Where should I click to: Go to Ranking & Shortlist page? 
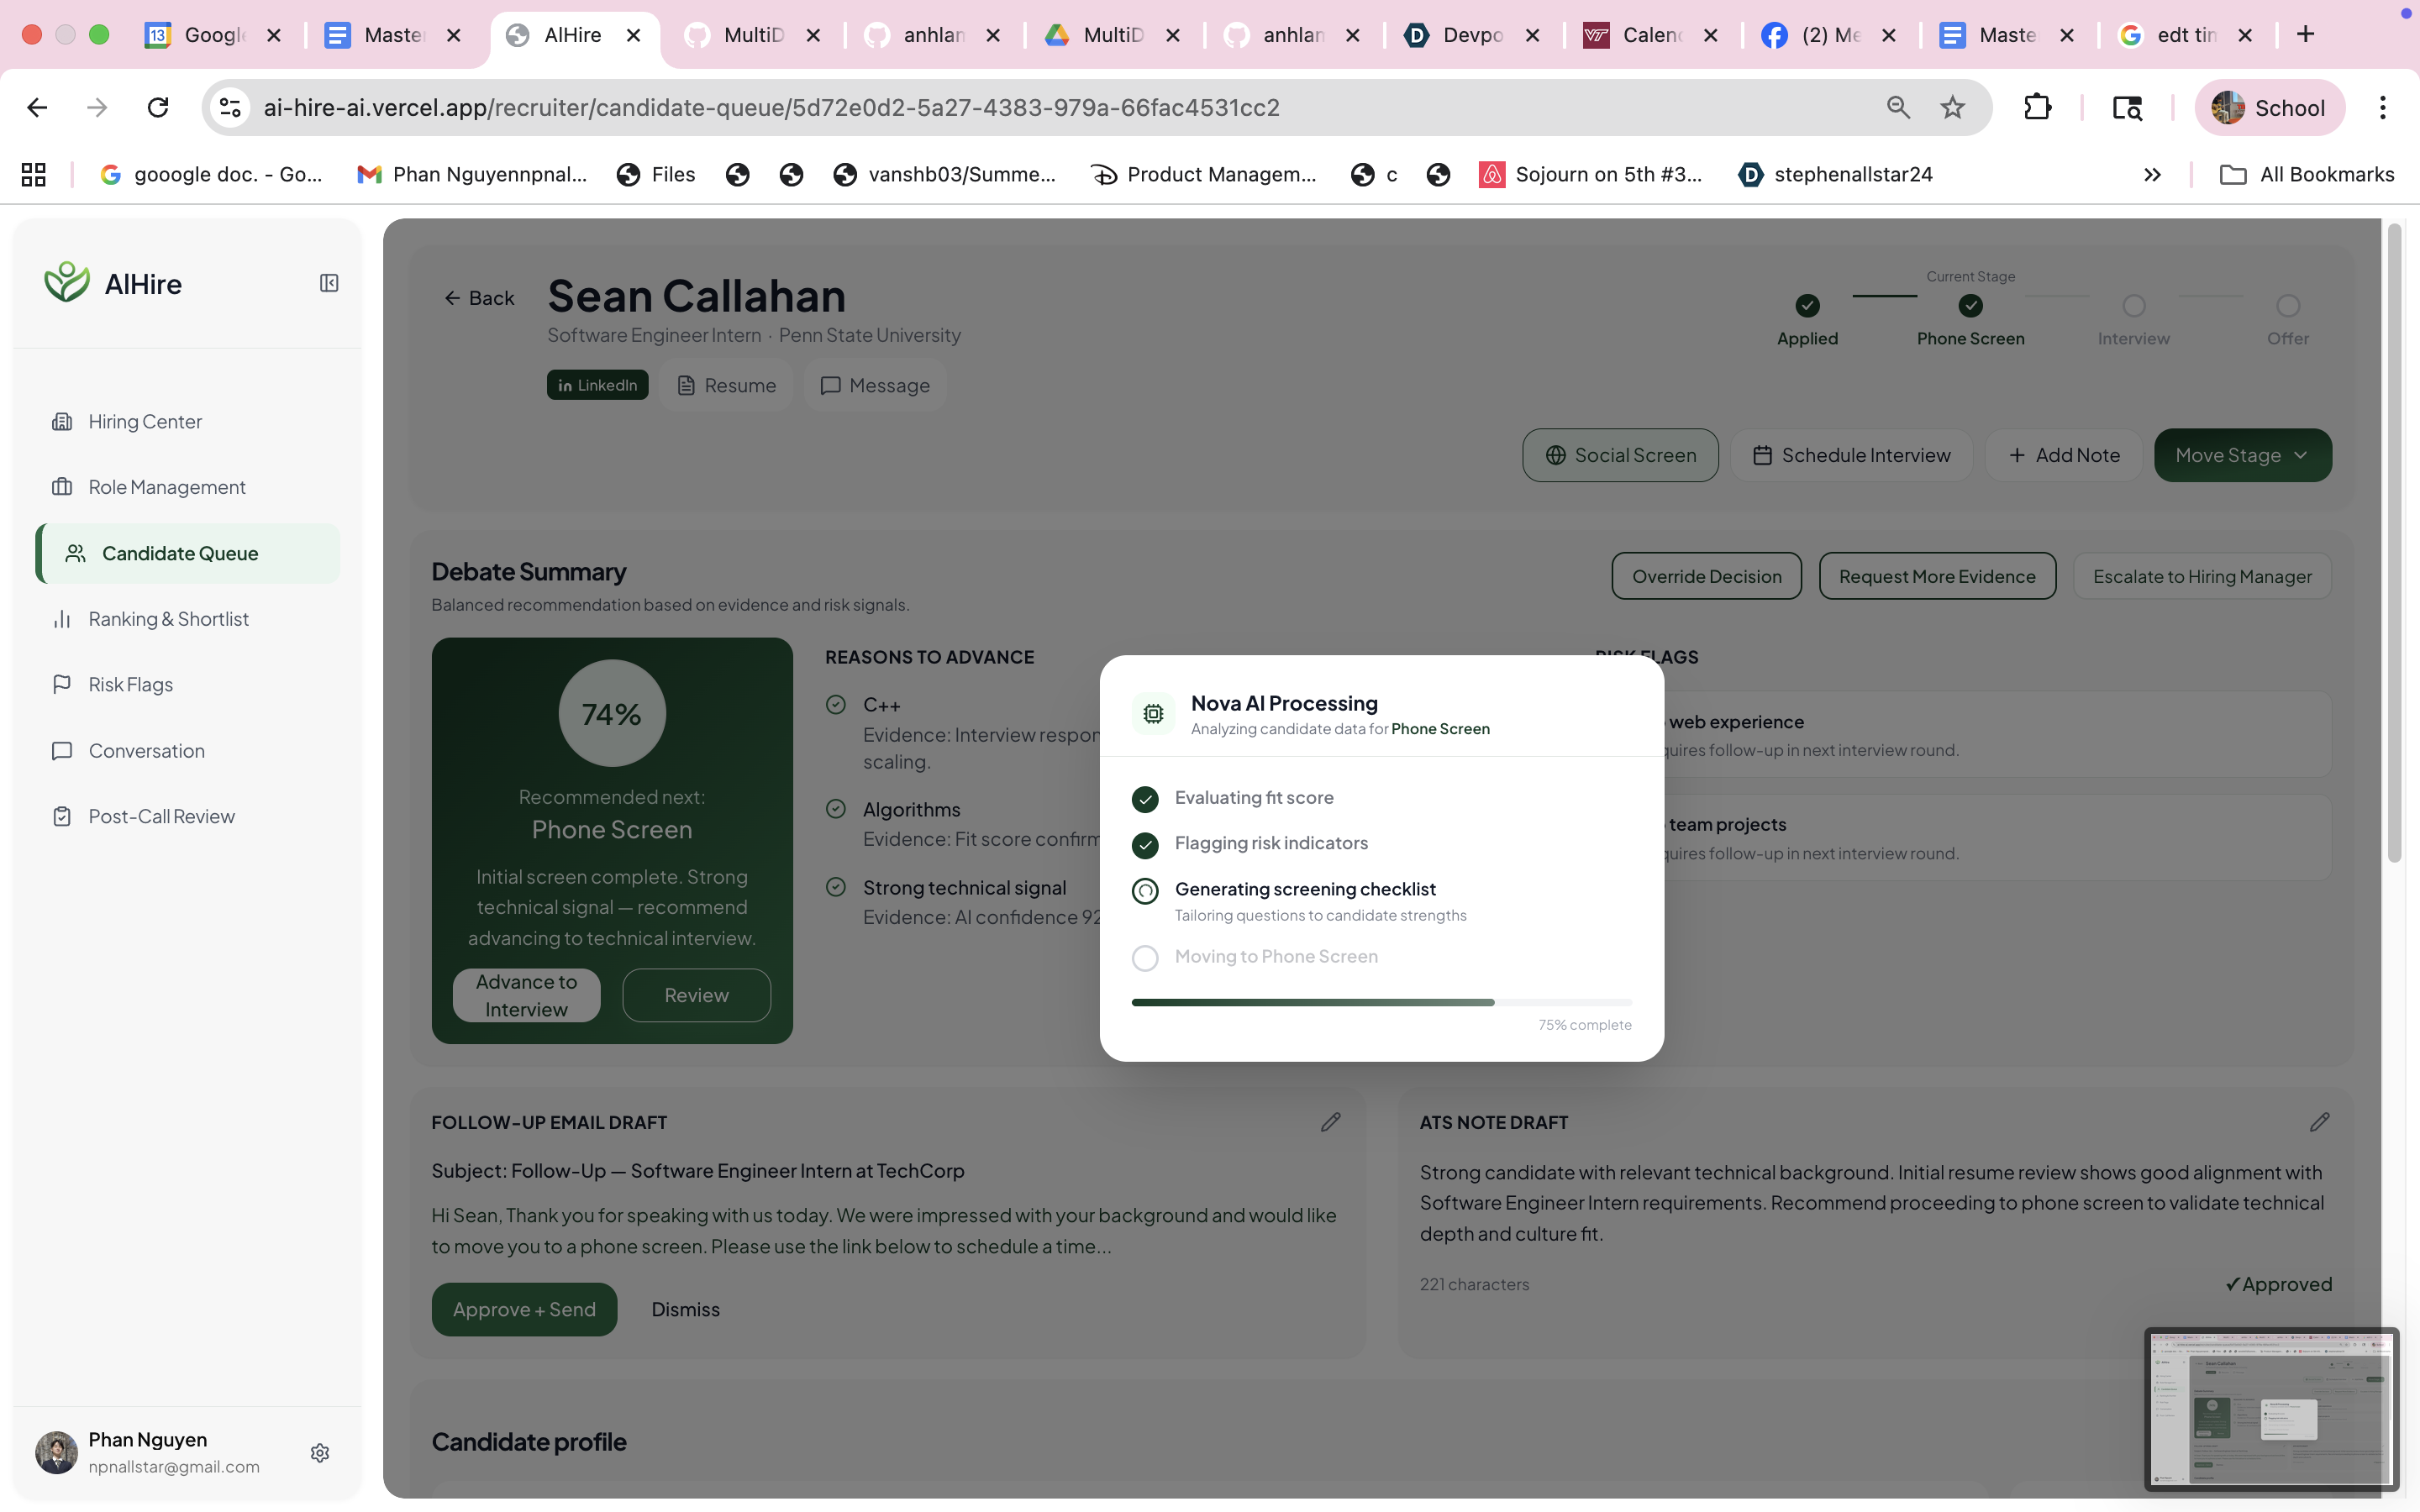(168, 619)
